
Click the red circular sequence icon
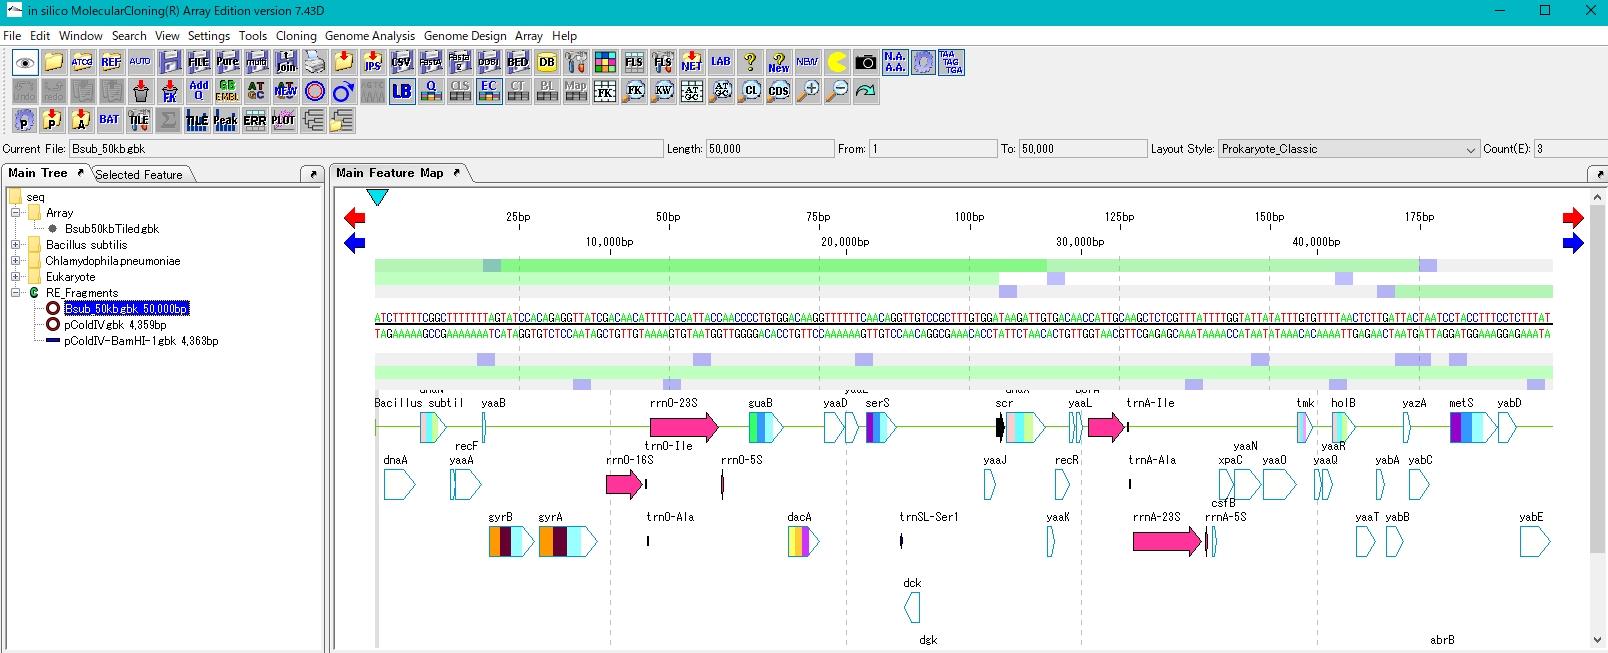tap(315, 91)
